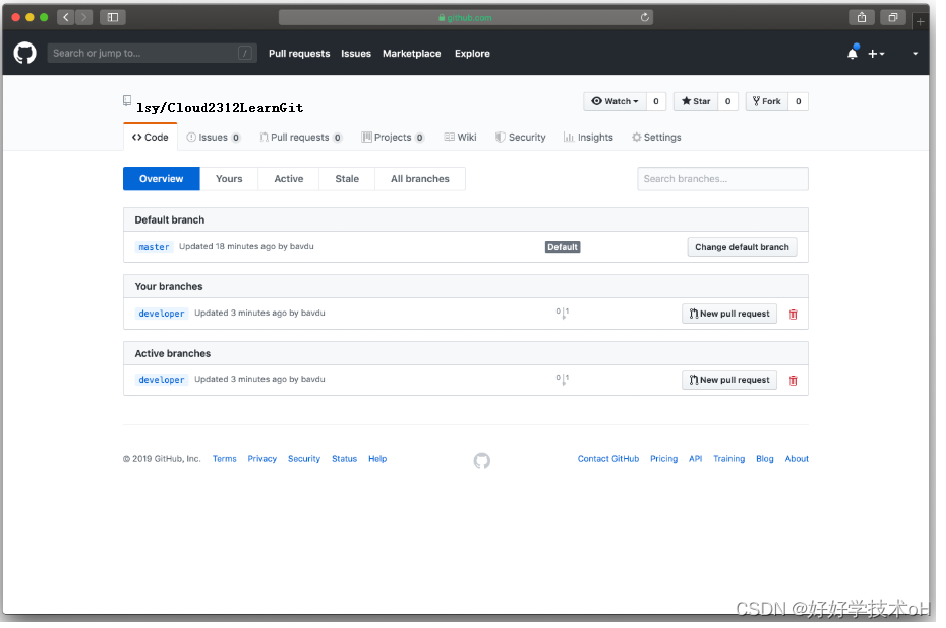Open the Safari share button
The image size is (946, 628).
click(x=862, y=17)
